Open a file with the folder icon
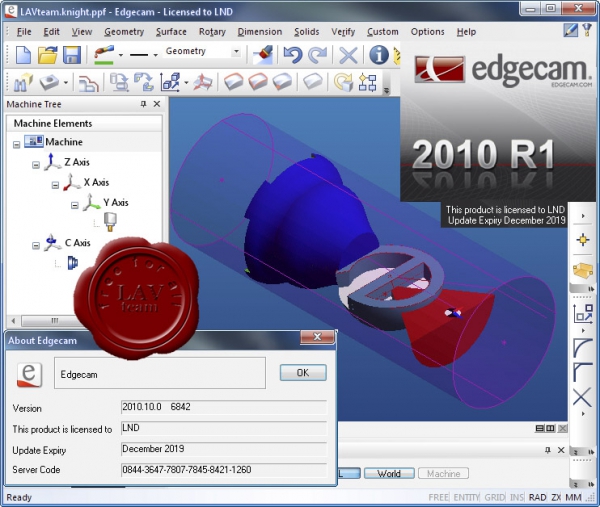Image resolution: width=600 pixels, height=507 pixels. pos(47,55)
